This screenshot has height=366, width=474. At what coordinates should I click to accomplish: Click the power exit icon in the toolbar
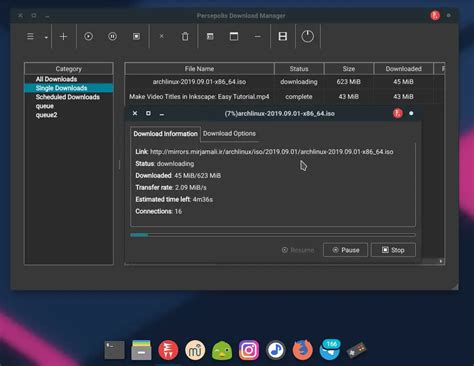[x=307, y=36]
